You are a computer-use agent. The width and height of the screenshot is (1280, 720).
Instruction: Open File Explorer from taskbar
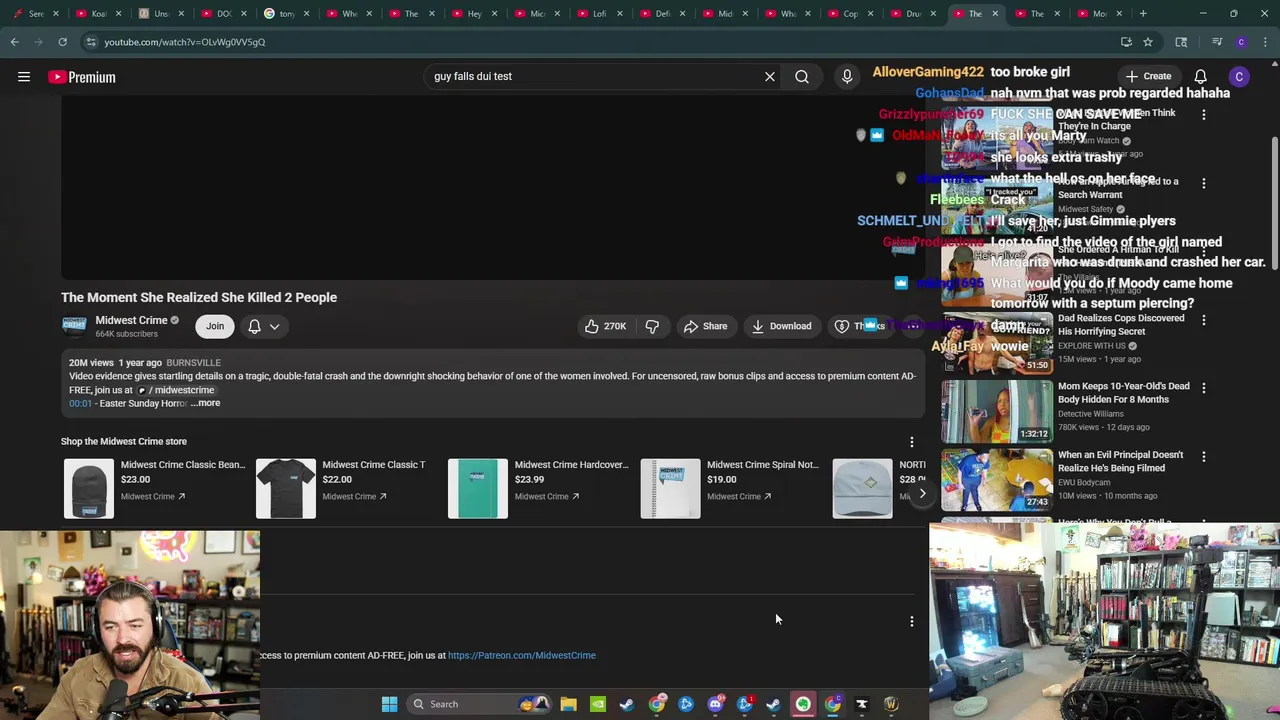pyautogui.click(x=568, y=704)
